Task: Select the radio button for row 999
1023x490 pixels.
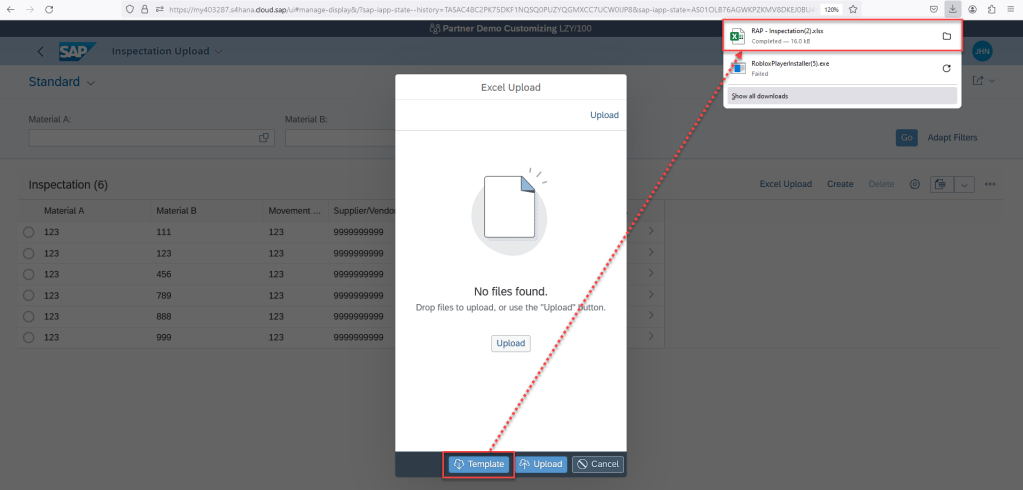Action: coord(28,337)
